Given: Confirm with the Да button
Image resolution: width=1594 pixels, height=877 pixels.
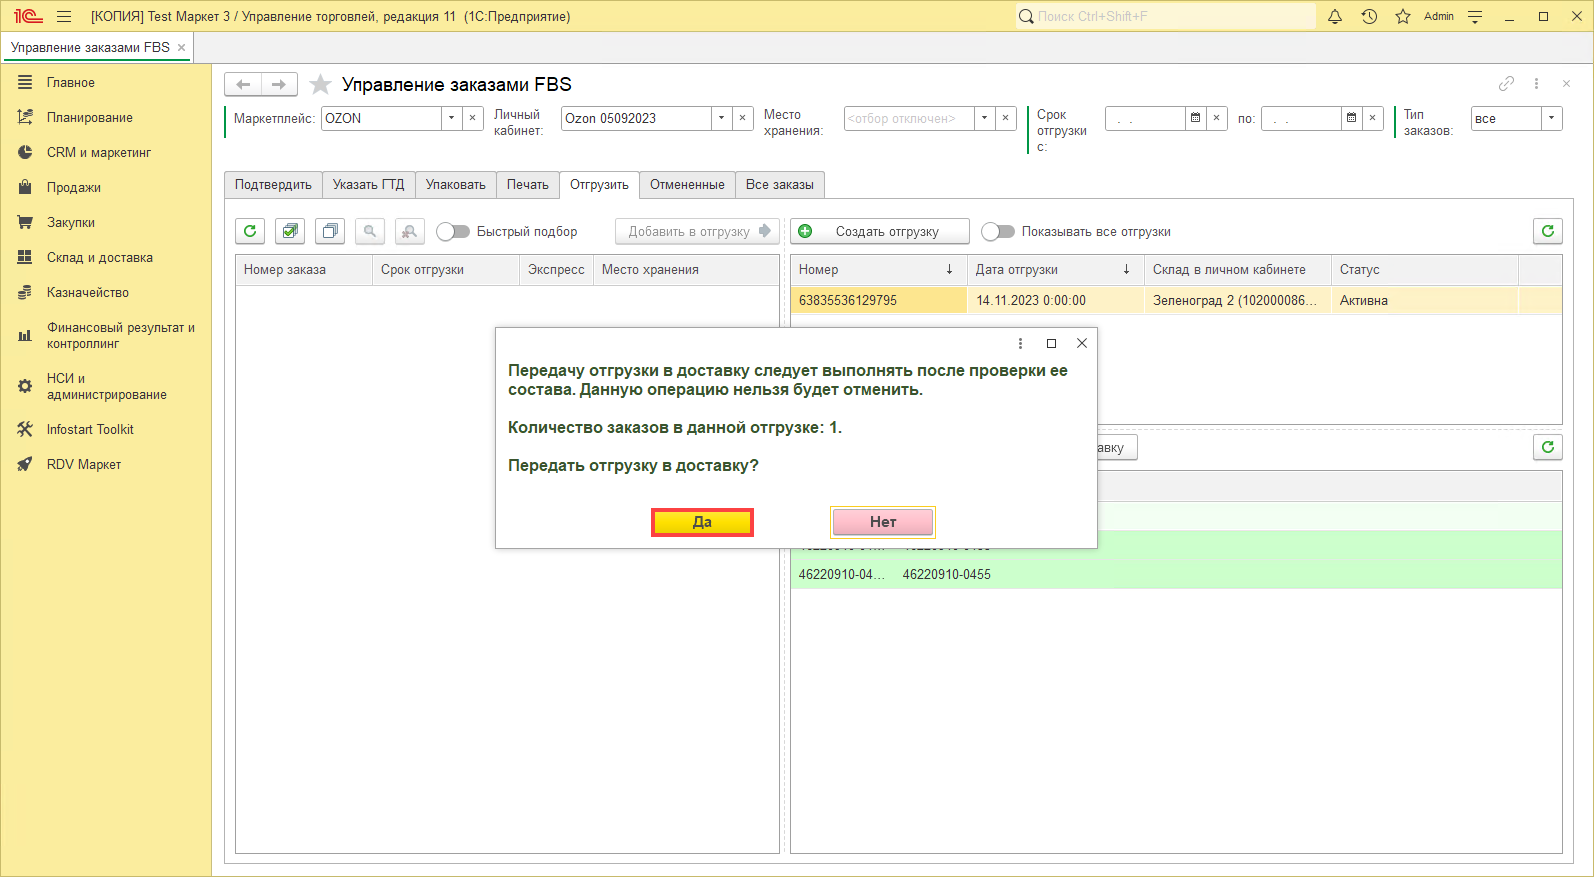Looking at the screenshot, I should 702,522.
